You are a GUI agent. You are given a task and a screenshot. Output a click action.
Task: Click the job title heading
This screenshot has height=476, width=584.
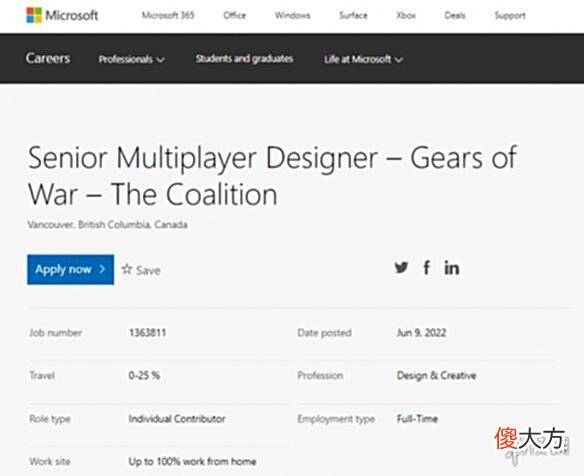(x=272, y=176)
